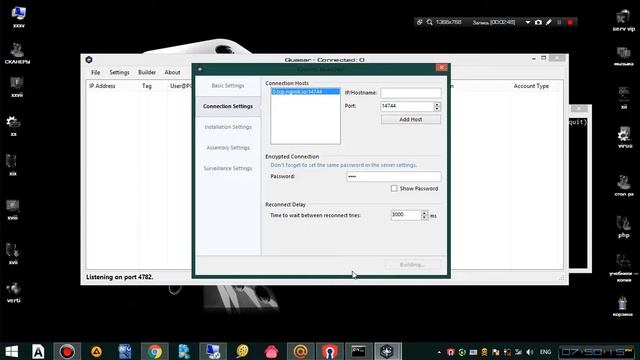Image resolution: width=640 pixels, height=360 pixels.
Task: Decrease the Port value with down arrow
Action: coord(437,109)
